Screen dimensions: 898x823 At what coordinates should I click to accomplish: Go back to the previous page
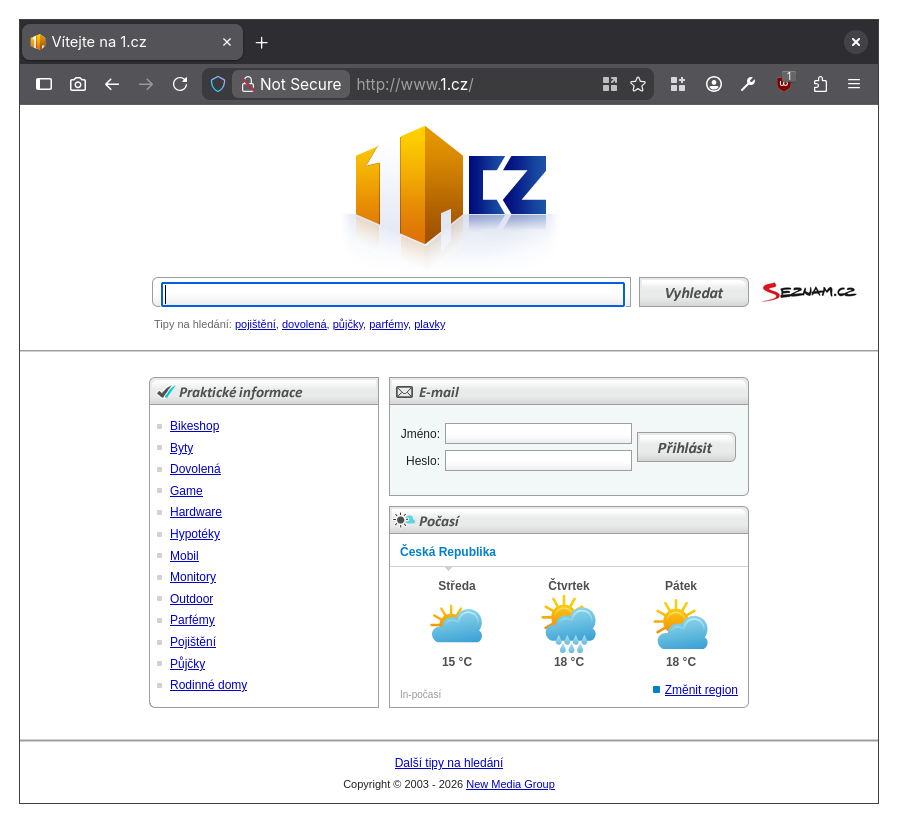click(112, 84)
